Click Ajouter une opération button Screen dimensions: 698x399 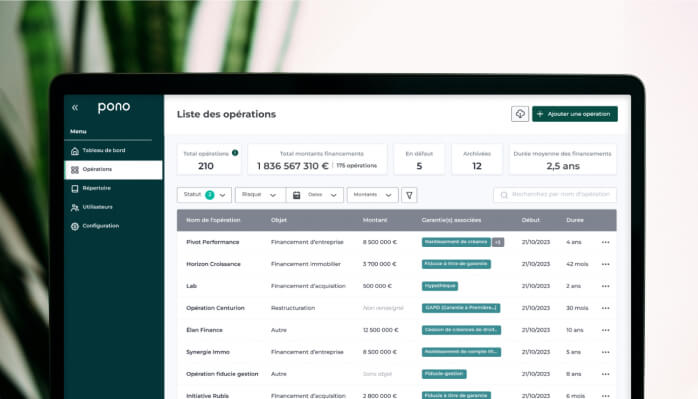[575, 114]
